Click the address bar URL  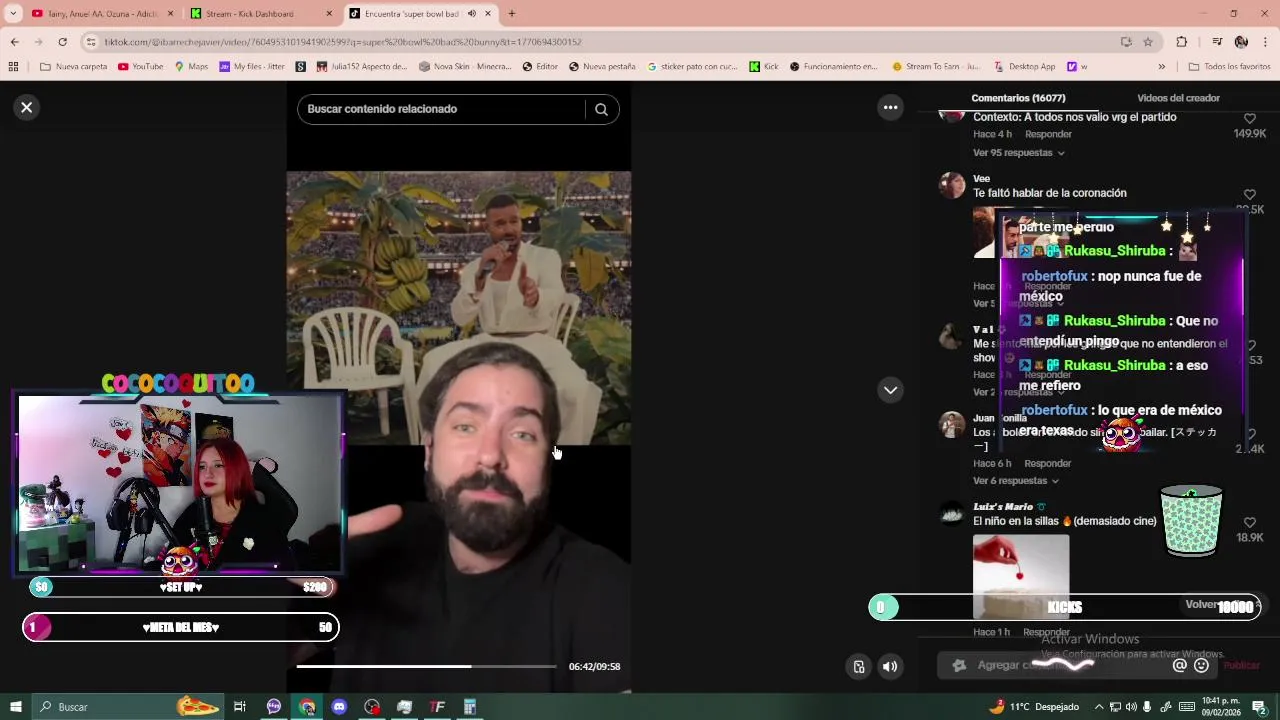click(343, 42)
